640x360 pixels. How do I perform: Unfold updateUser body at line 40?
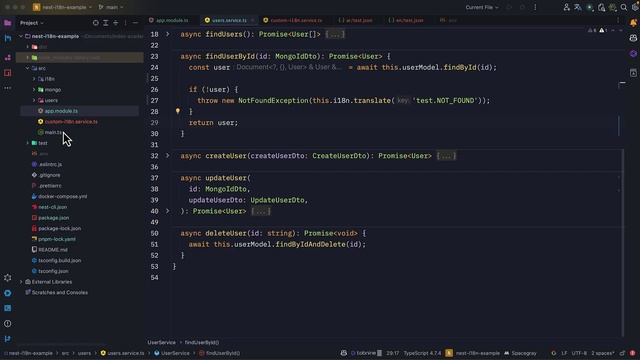pyautogui.click(x=167, y=211)
